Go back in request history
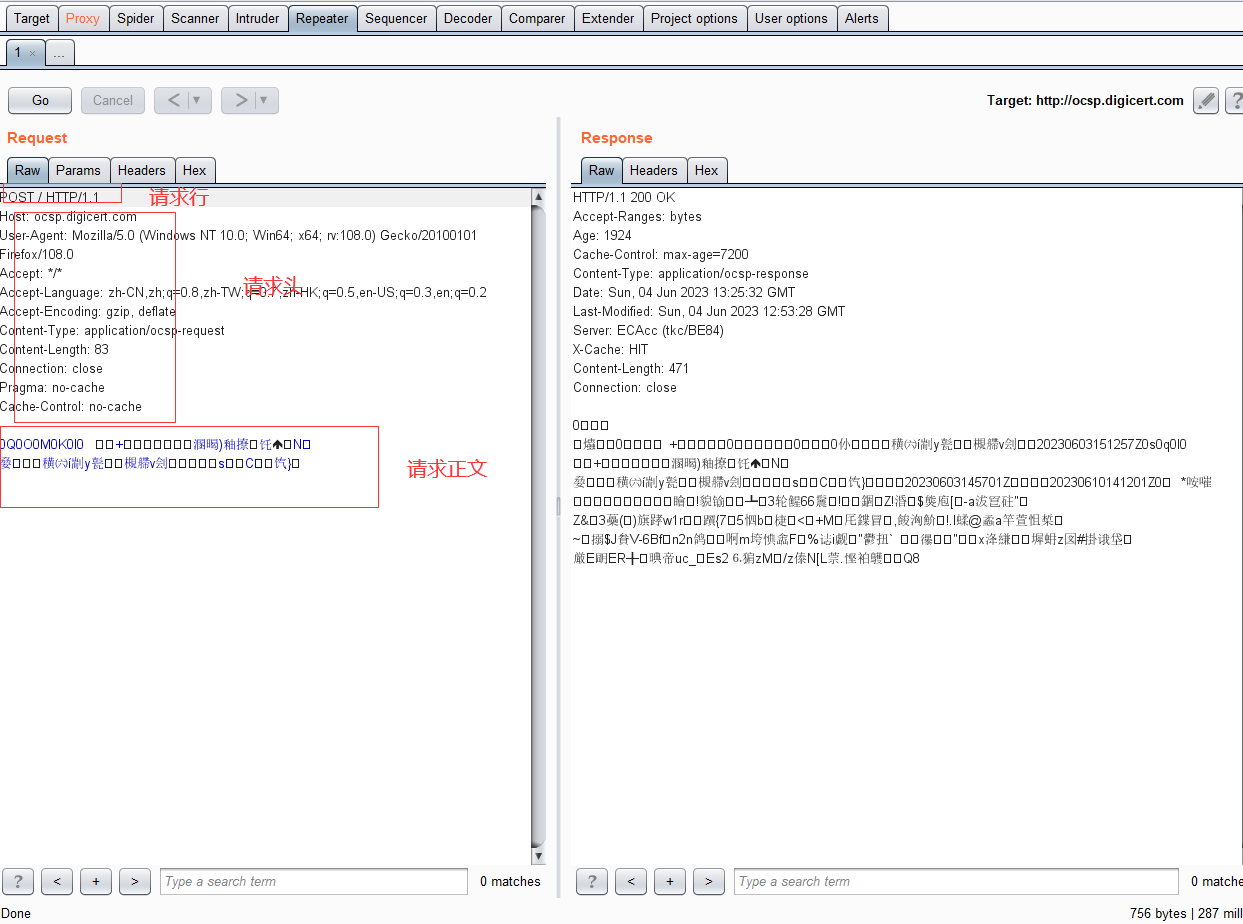Screen dimensions: 1243x924 [x=174, y=100]
